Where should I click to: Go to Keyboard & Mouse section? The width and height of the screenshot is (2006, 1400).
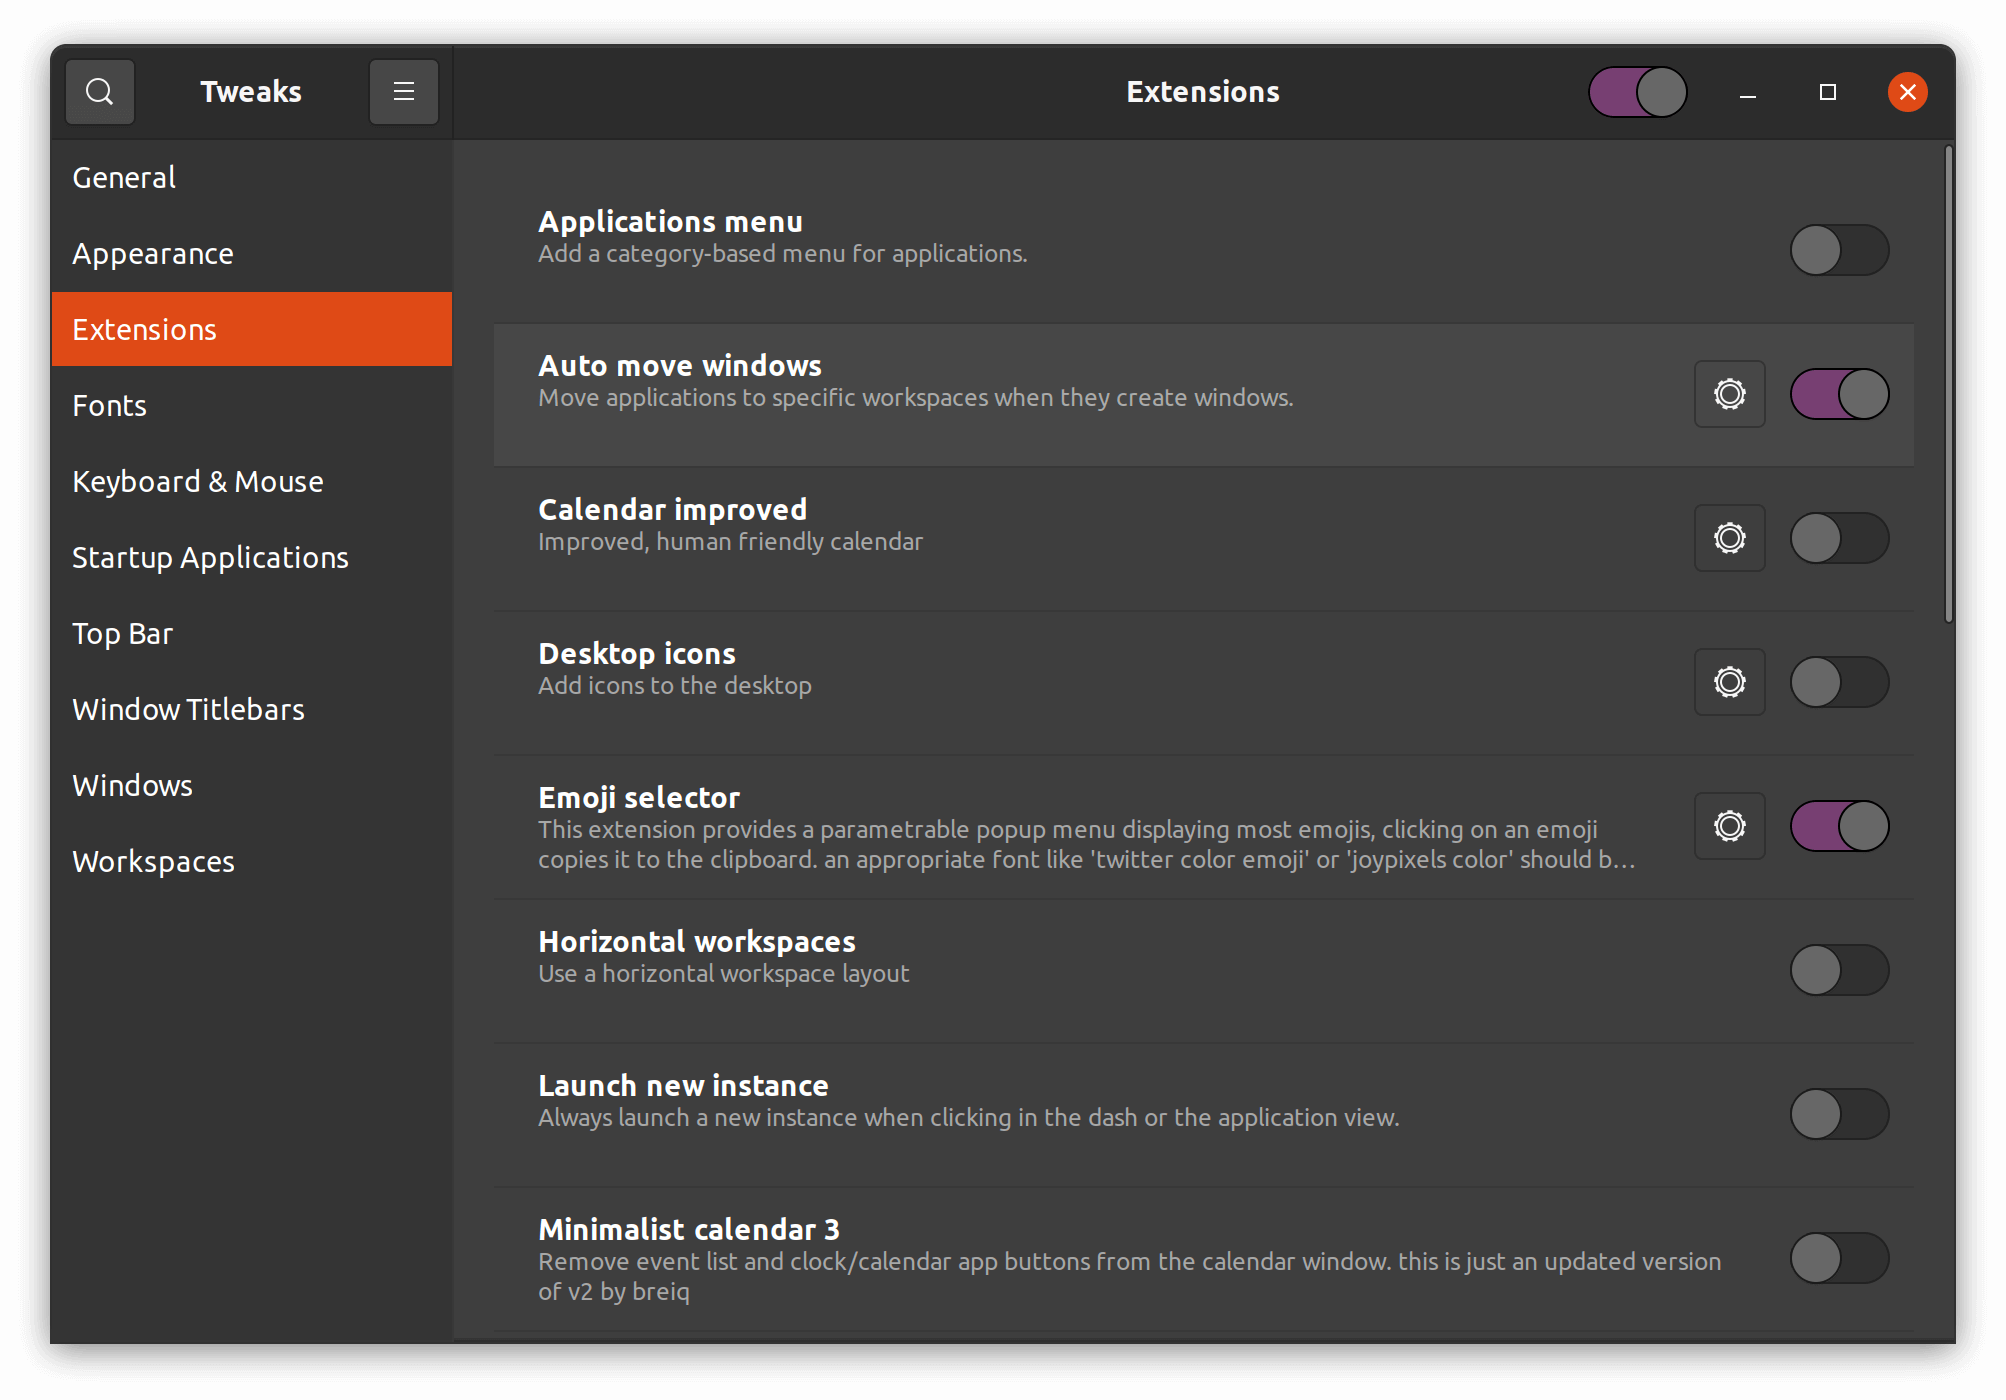(x=198, y=482)
